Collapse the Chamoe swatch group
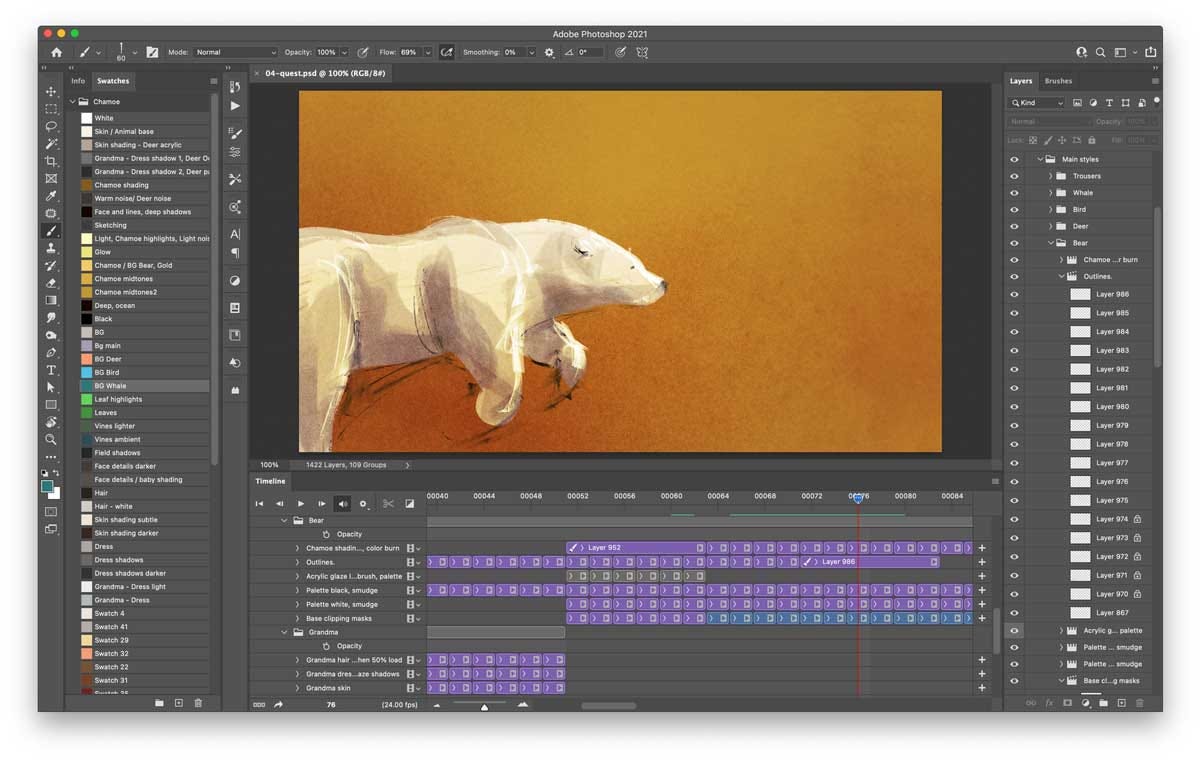 tap(73, 102)
